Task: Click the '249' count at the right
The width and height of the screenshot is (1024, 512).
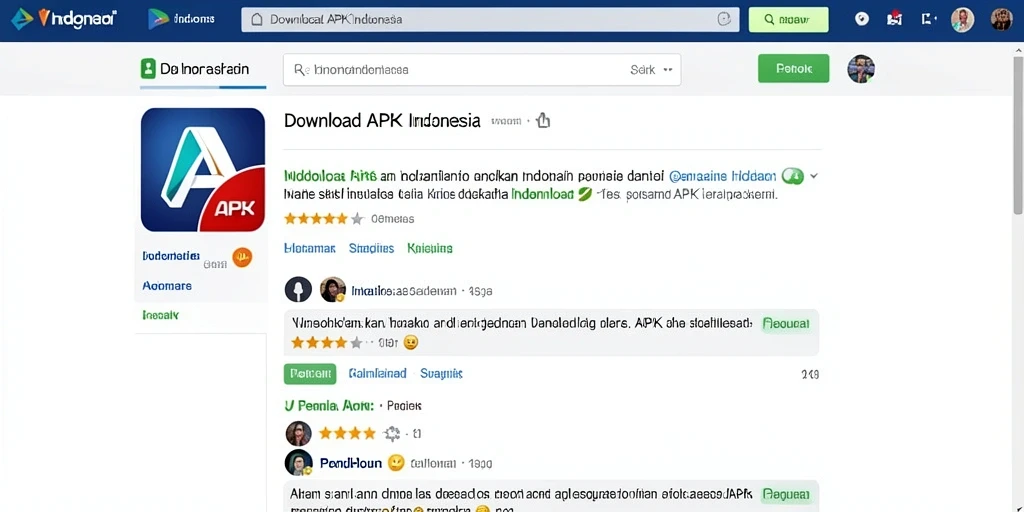Action: 810,375
